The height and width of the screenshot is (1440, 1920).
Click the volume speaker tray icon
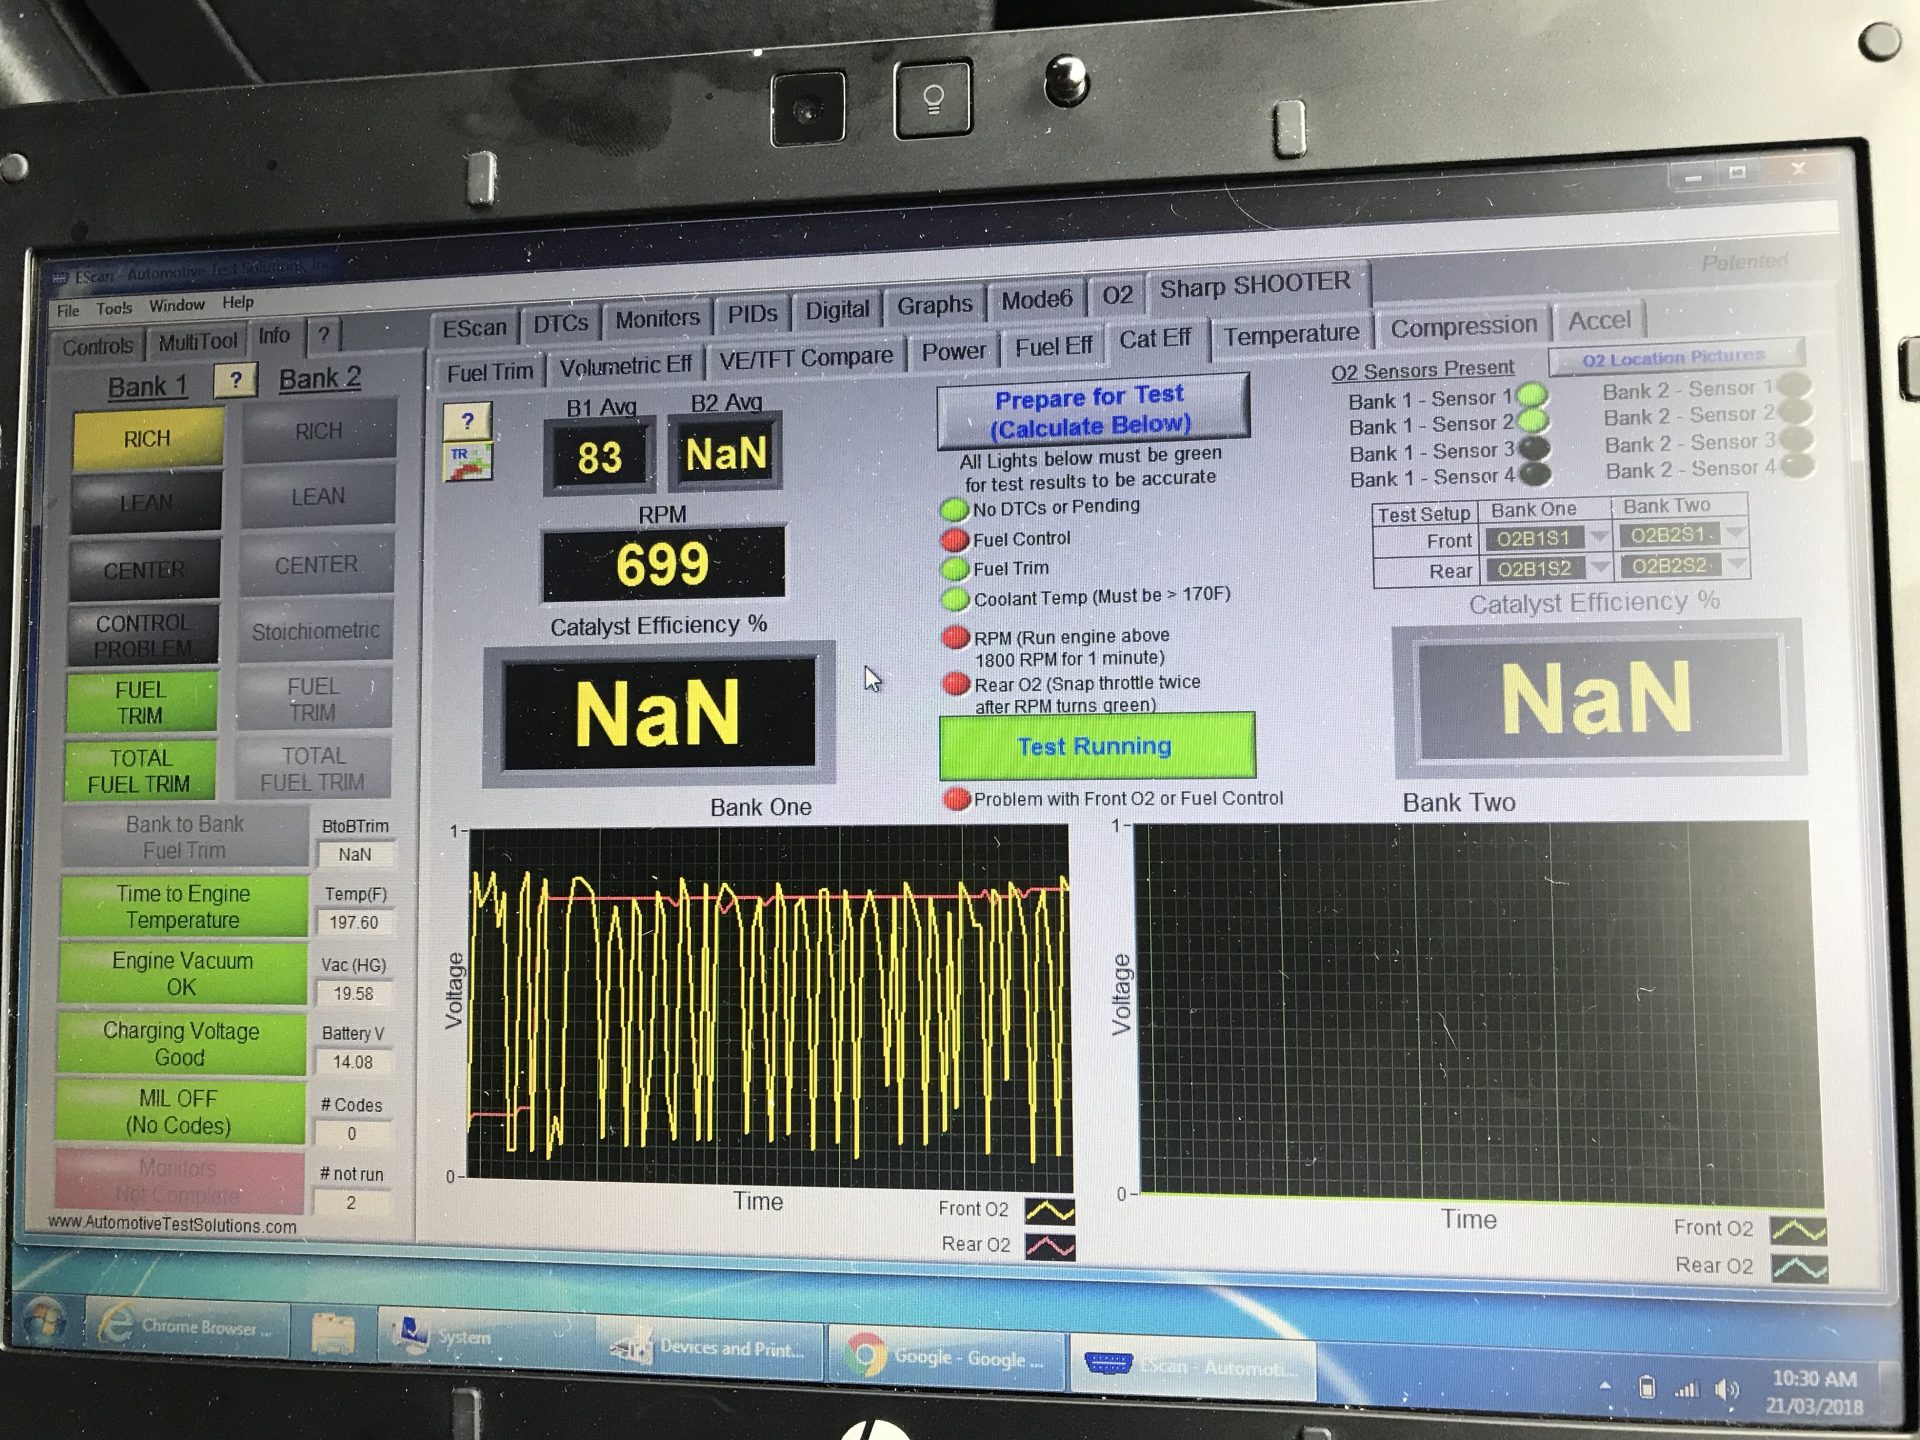pos(1727,1389)
